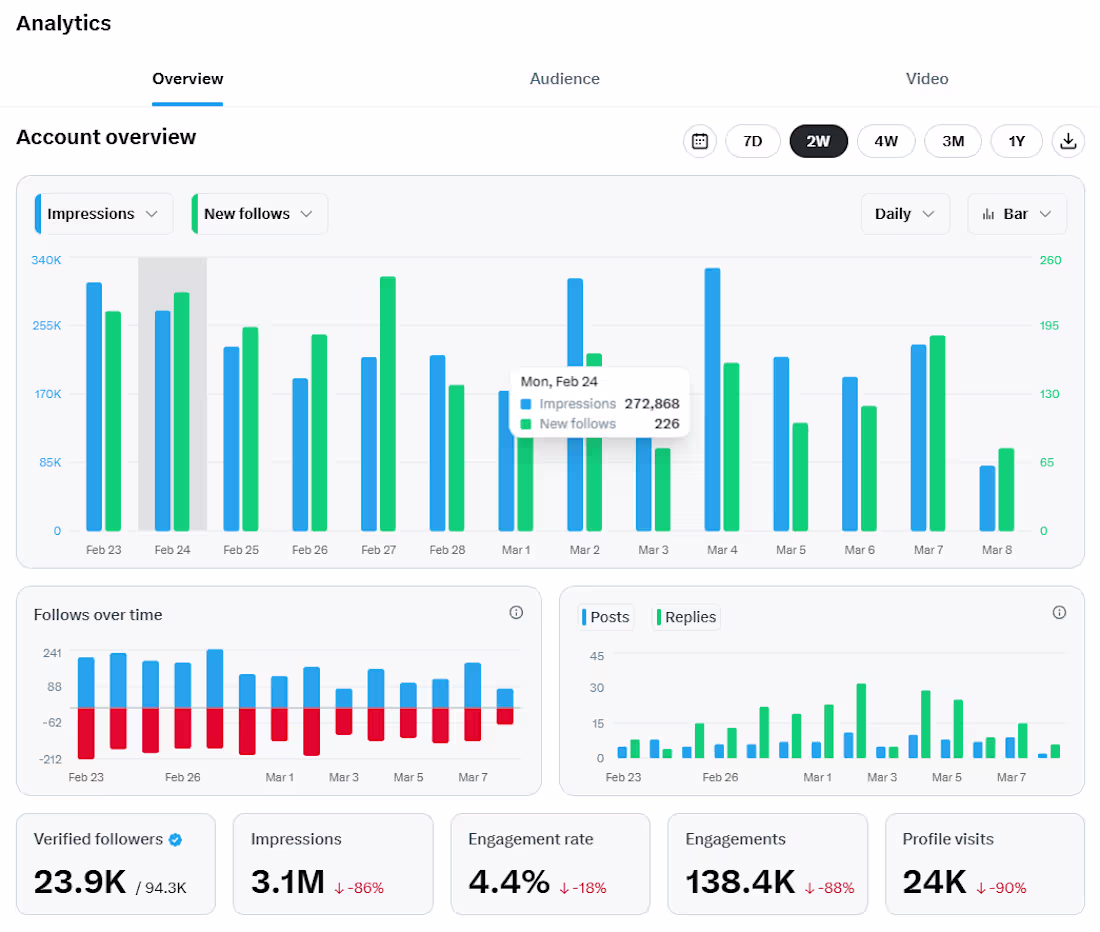Select the 3M time range button

point(953,141)
